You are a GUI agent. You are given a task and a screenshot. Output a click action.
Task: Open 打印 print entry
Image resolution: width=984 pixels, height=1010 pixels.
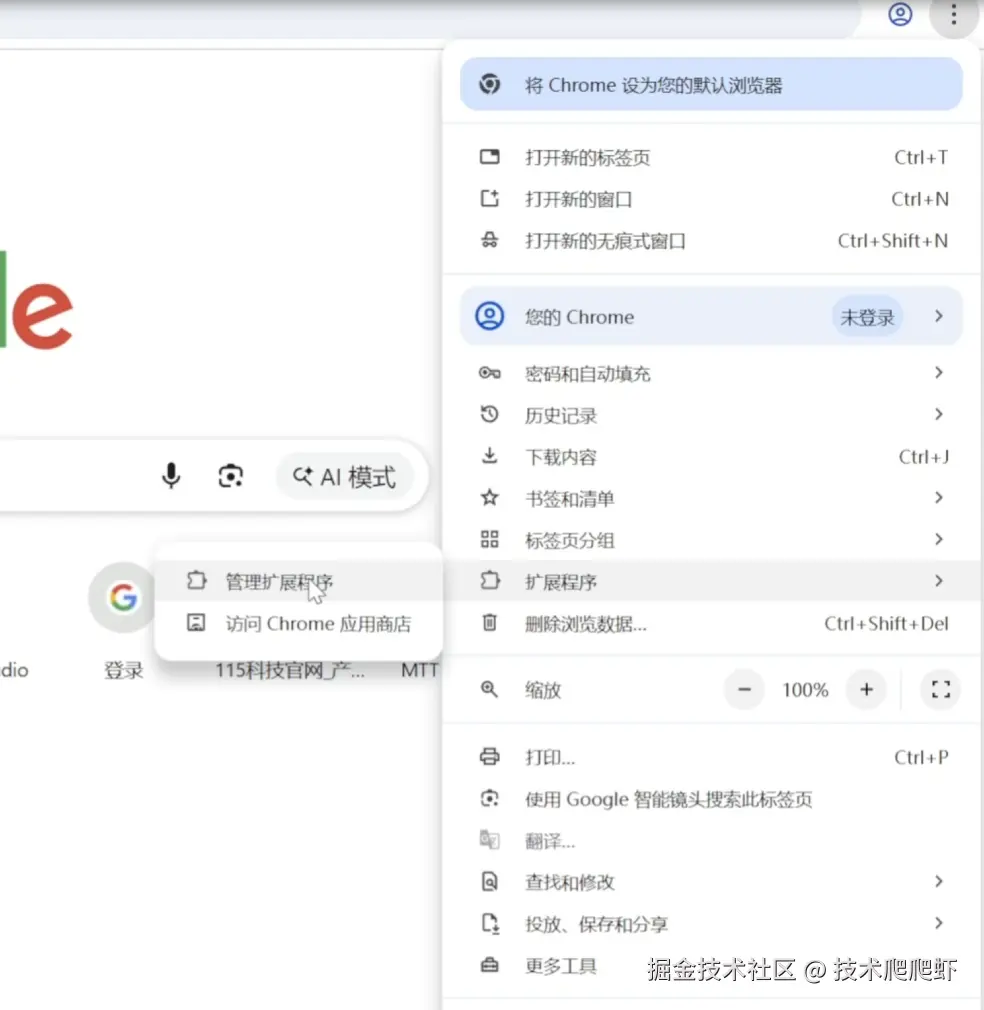pos(711,758)
